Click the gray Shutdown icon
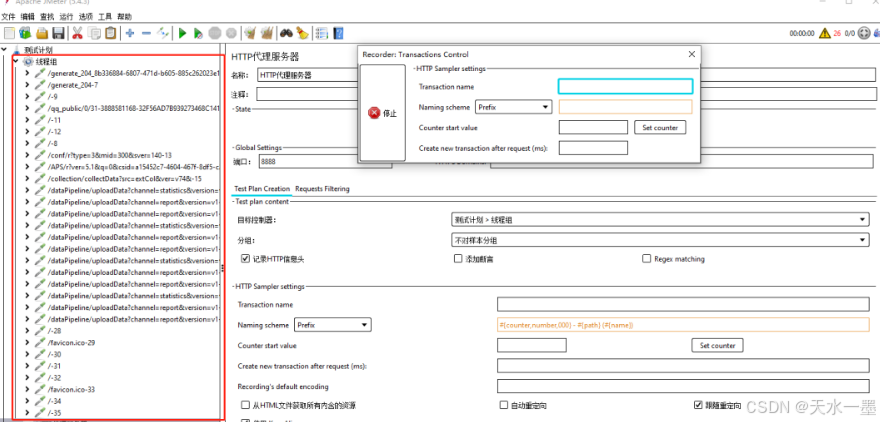Viewport: 880px width, 422px height. point(231,34)
